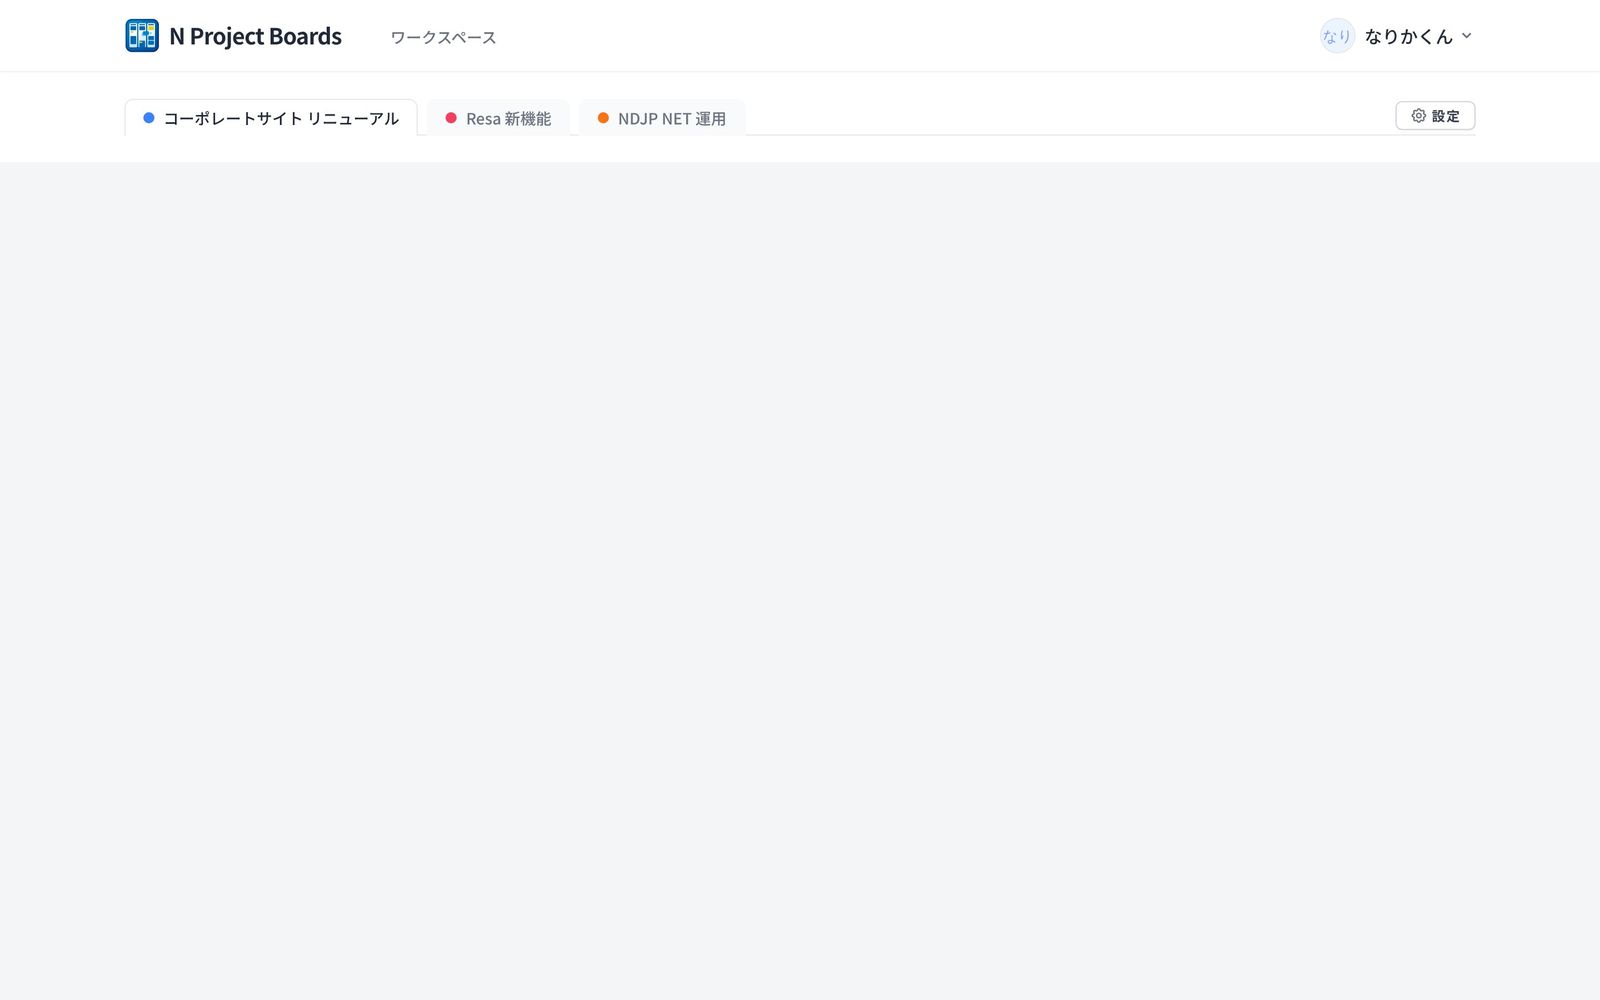
Task: Expand the なりかくん user menu chevron
Action: click(1467, 36)
